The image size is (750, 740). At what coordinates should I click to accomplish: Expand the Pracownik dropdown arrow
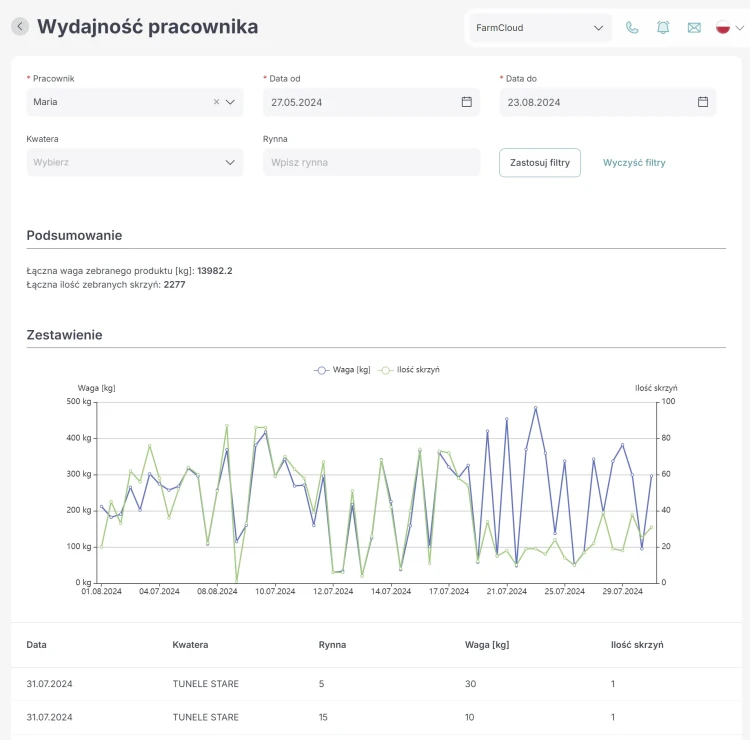(x=230, y=102)
